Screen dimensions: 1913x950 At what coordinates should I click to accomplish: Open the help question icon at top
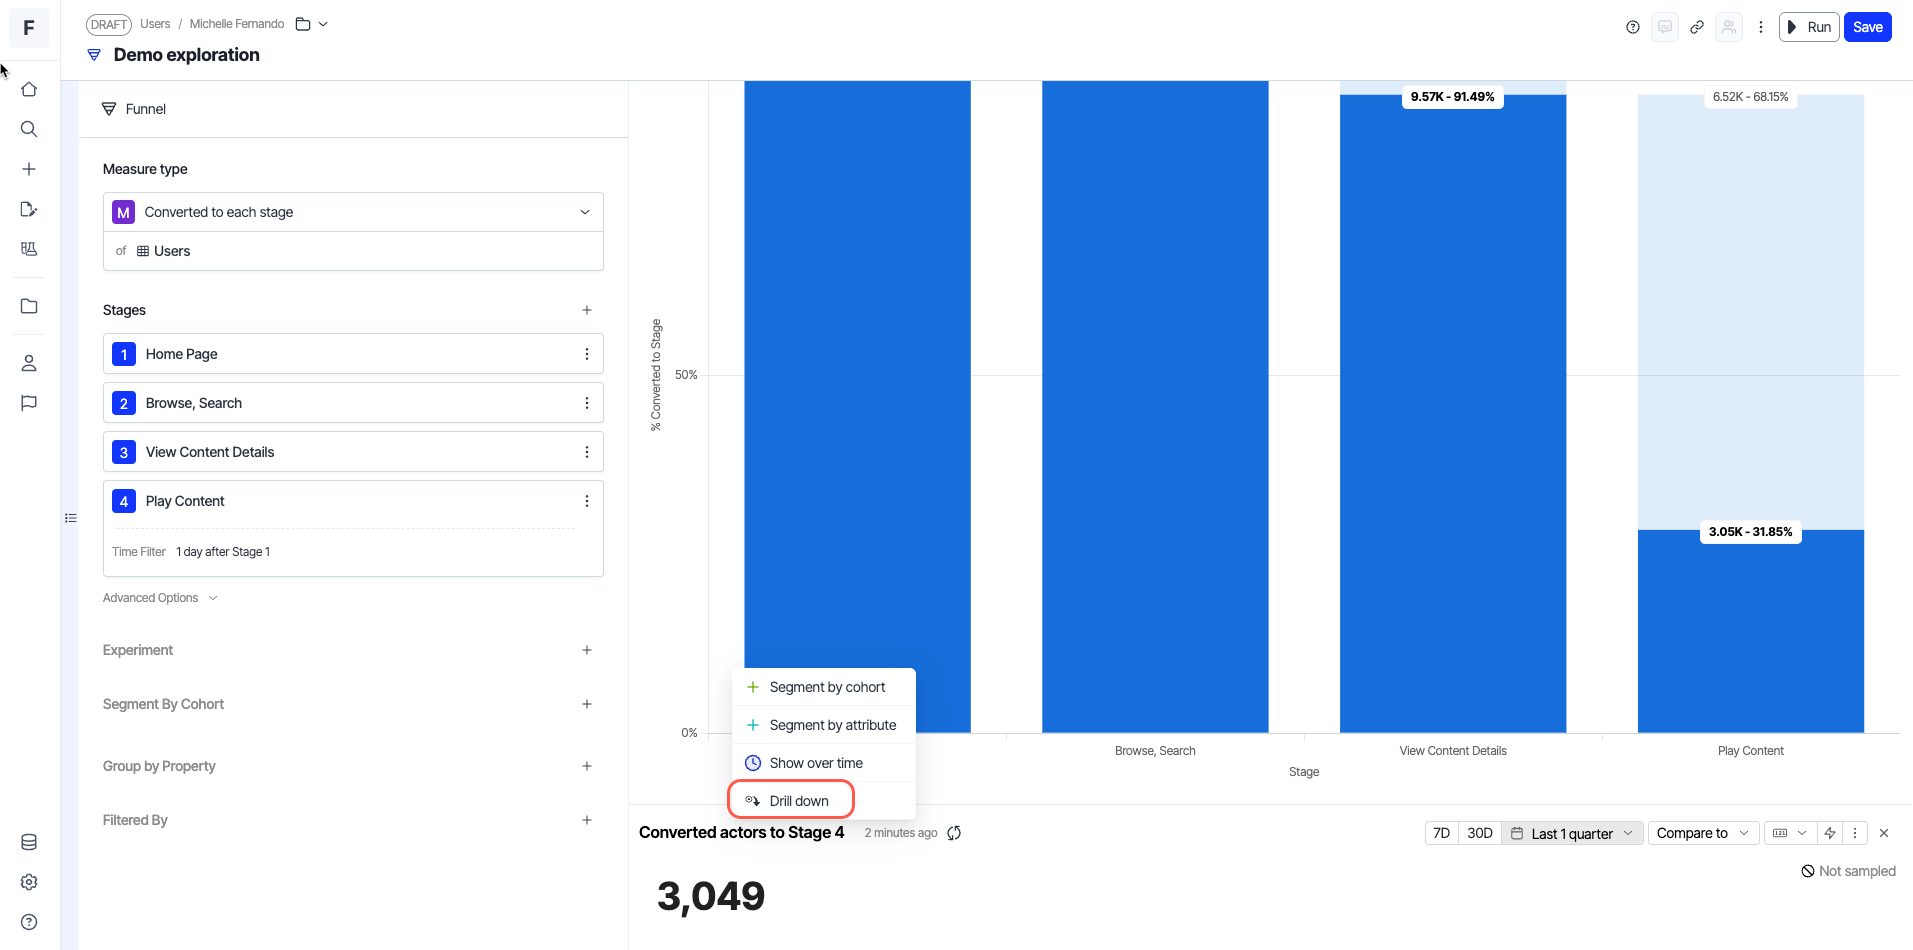(x=1633, y=27)
